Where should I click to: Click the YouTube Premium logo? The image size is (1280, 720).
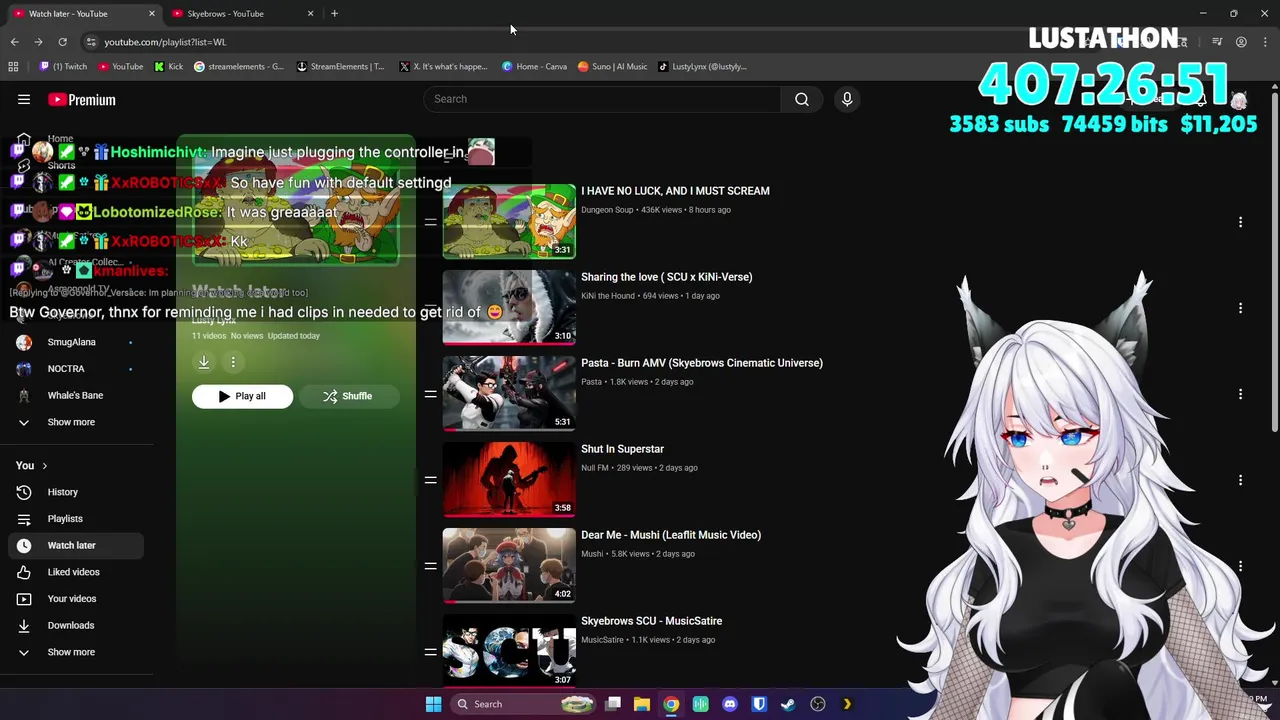82,99
